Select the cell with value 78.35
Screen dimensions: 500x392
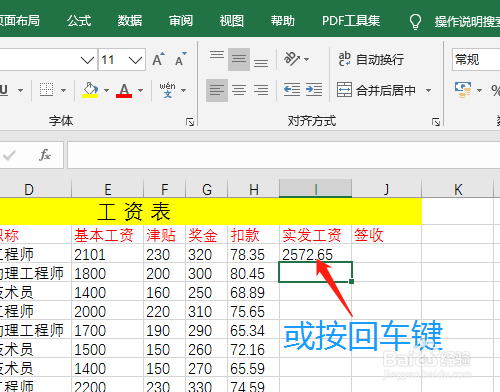click(254, 254)
